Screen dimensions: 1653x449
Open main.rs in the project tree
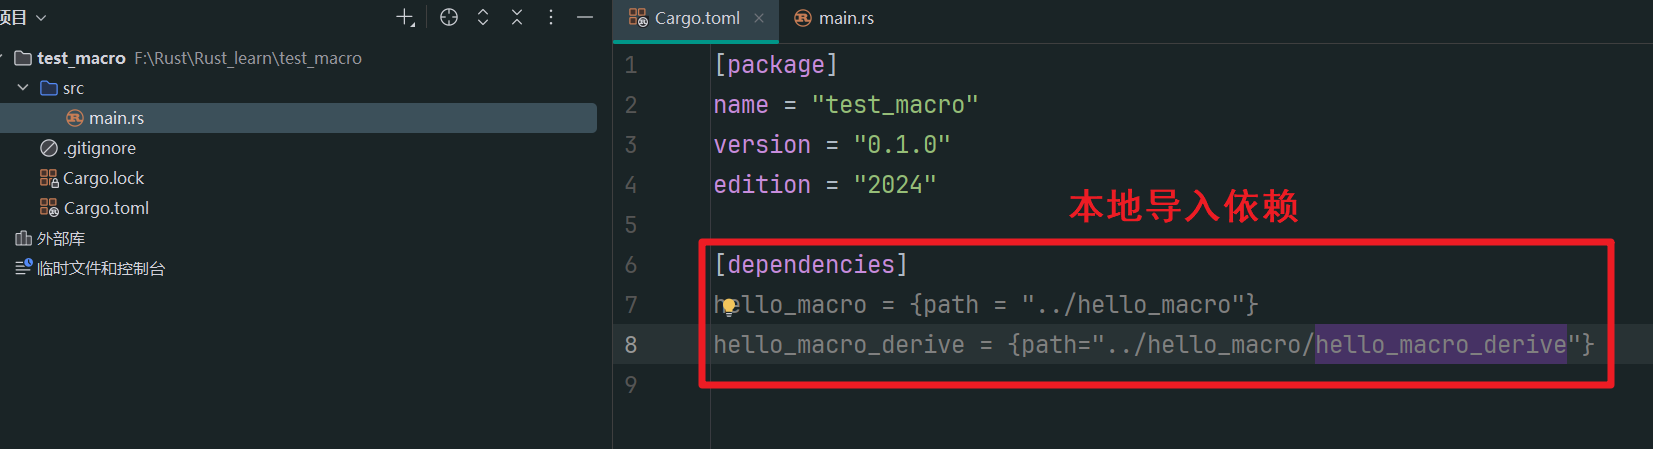tap(116, 118)
